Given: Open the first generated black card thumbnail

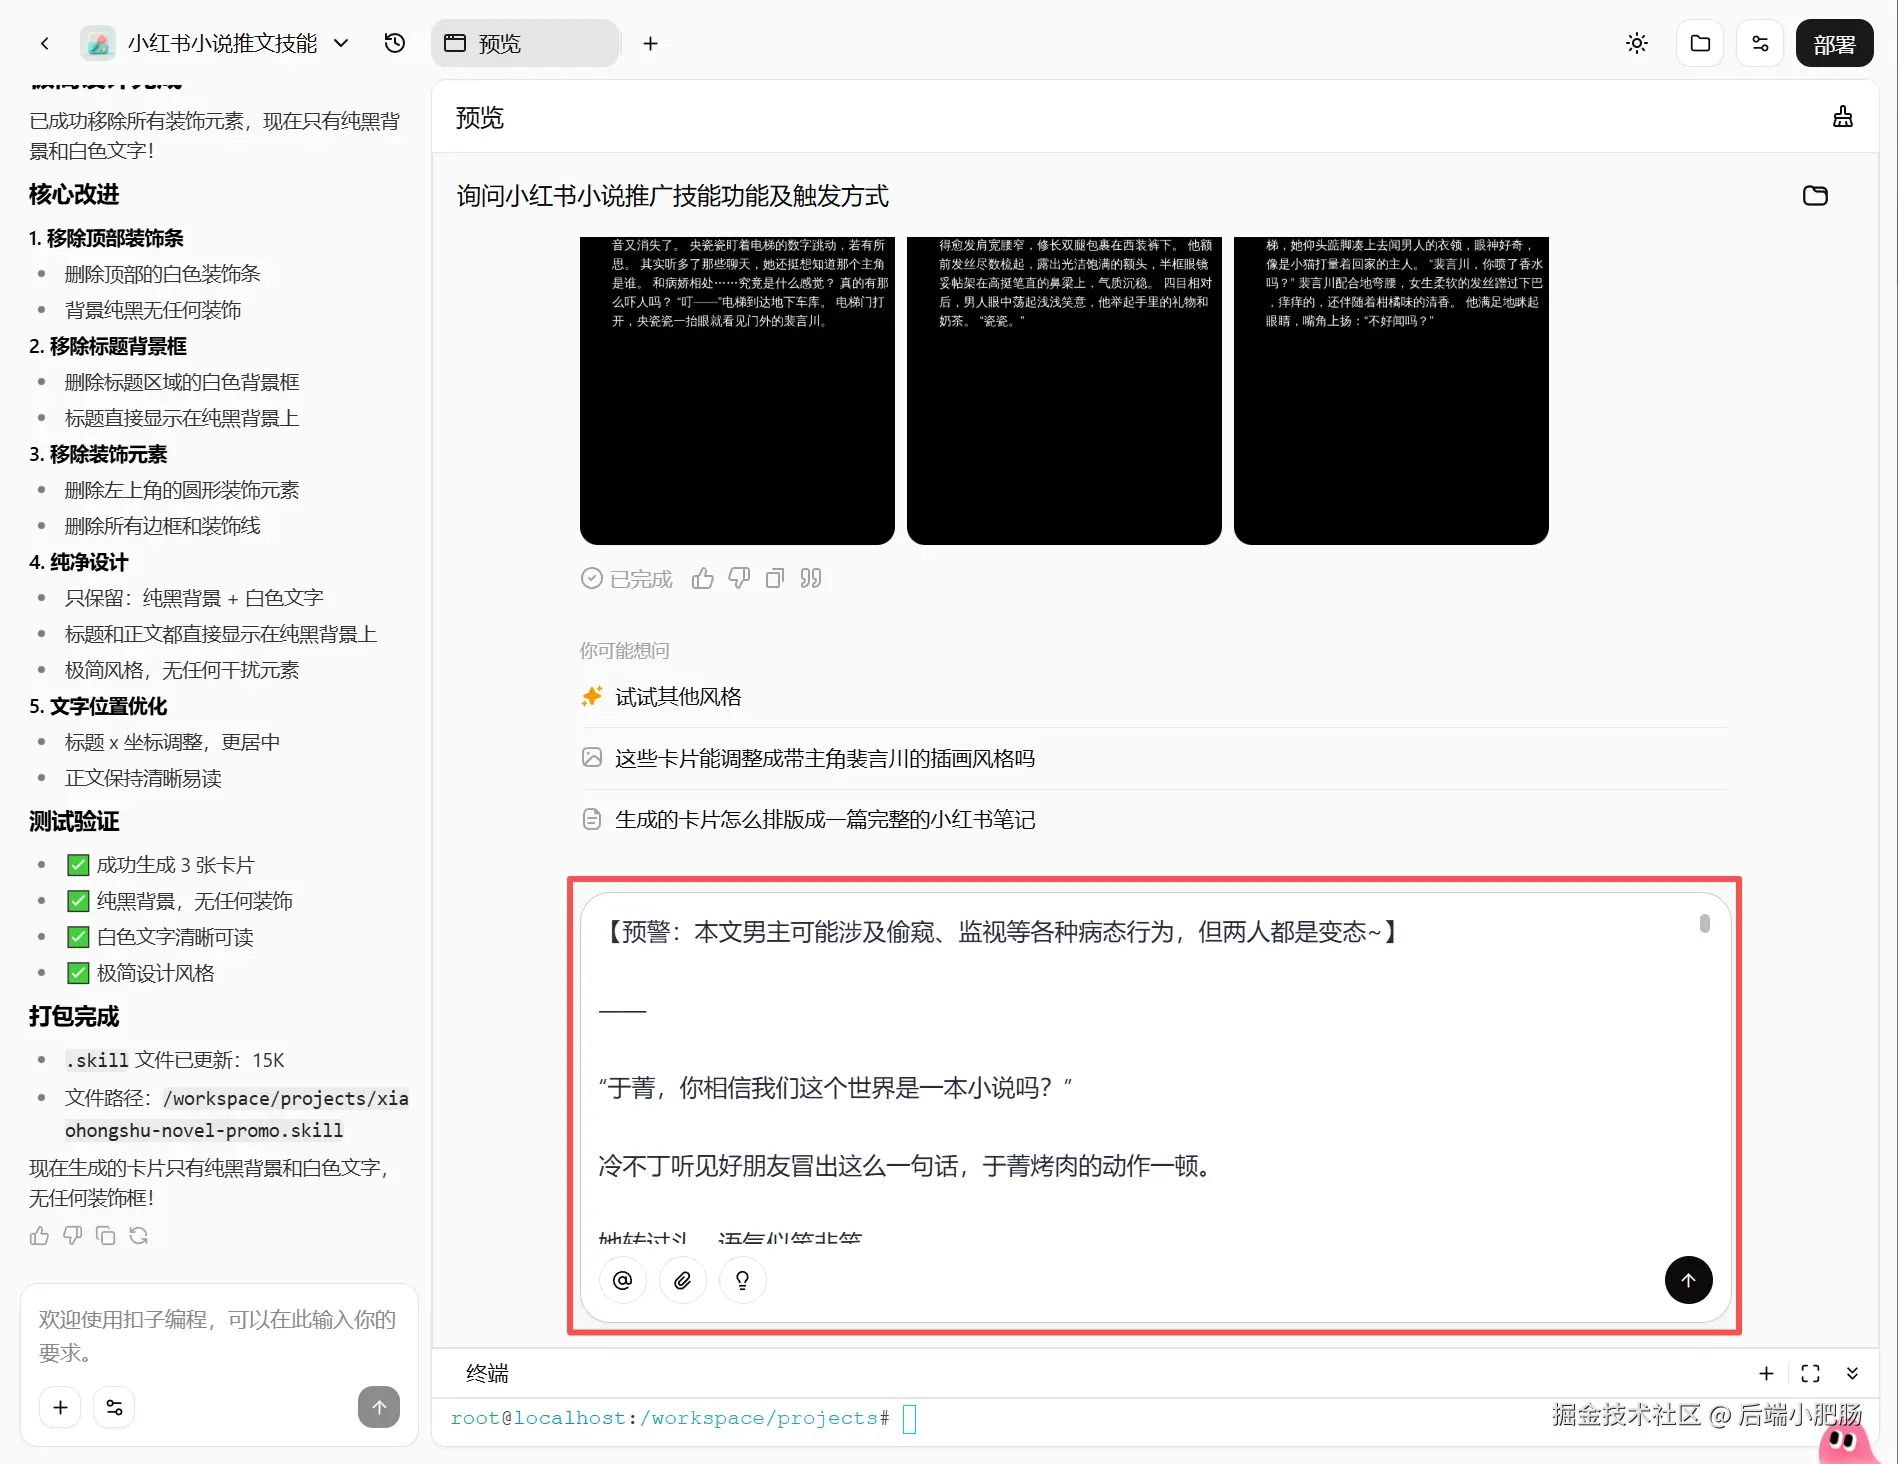Looking at the screenshot, I should tap(737, 390).
